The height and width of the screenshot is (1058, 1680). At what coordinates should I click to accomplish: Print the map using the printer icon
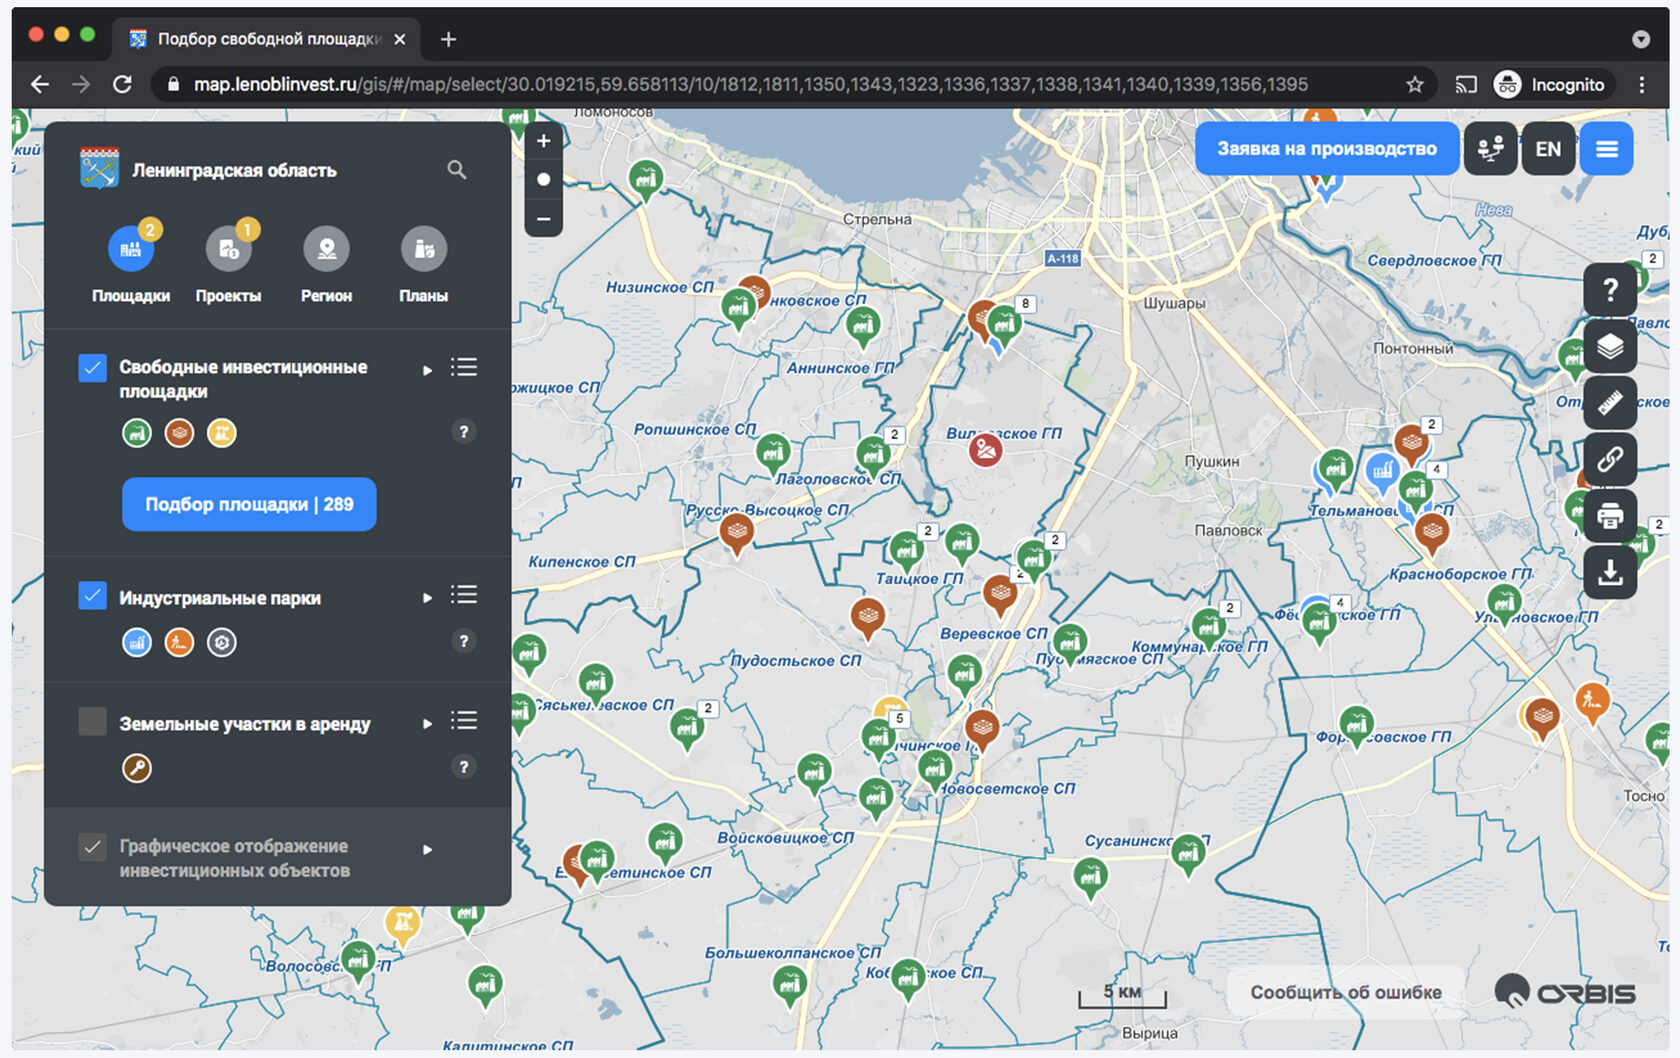[x=1609, y=516]
